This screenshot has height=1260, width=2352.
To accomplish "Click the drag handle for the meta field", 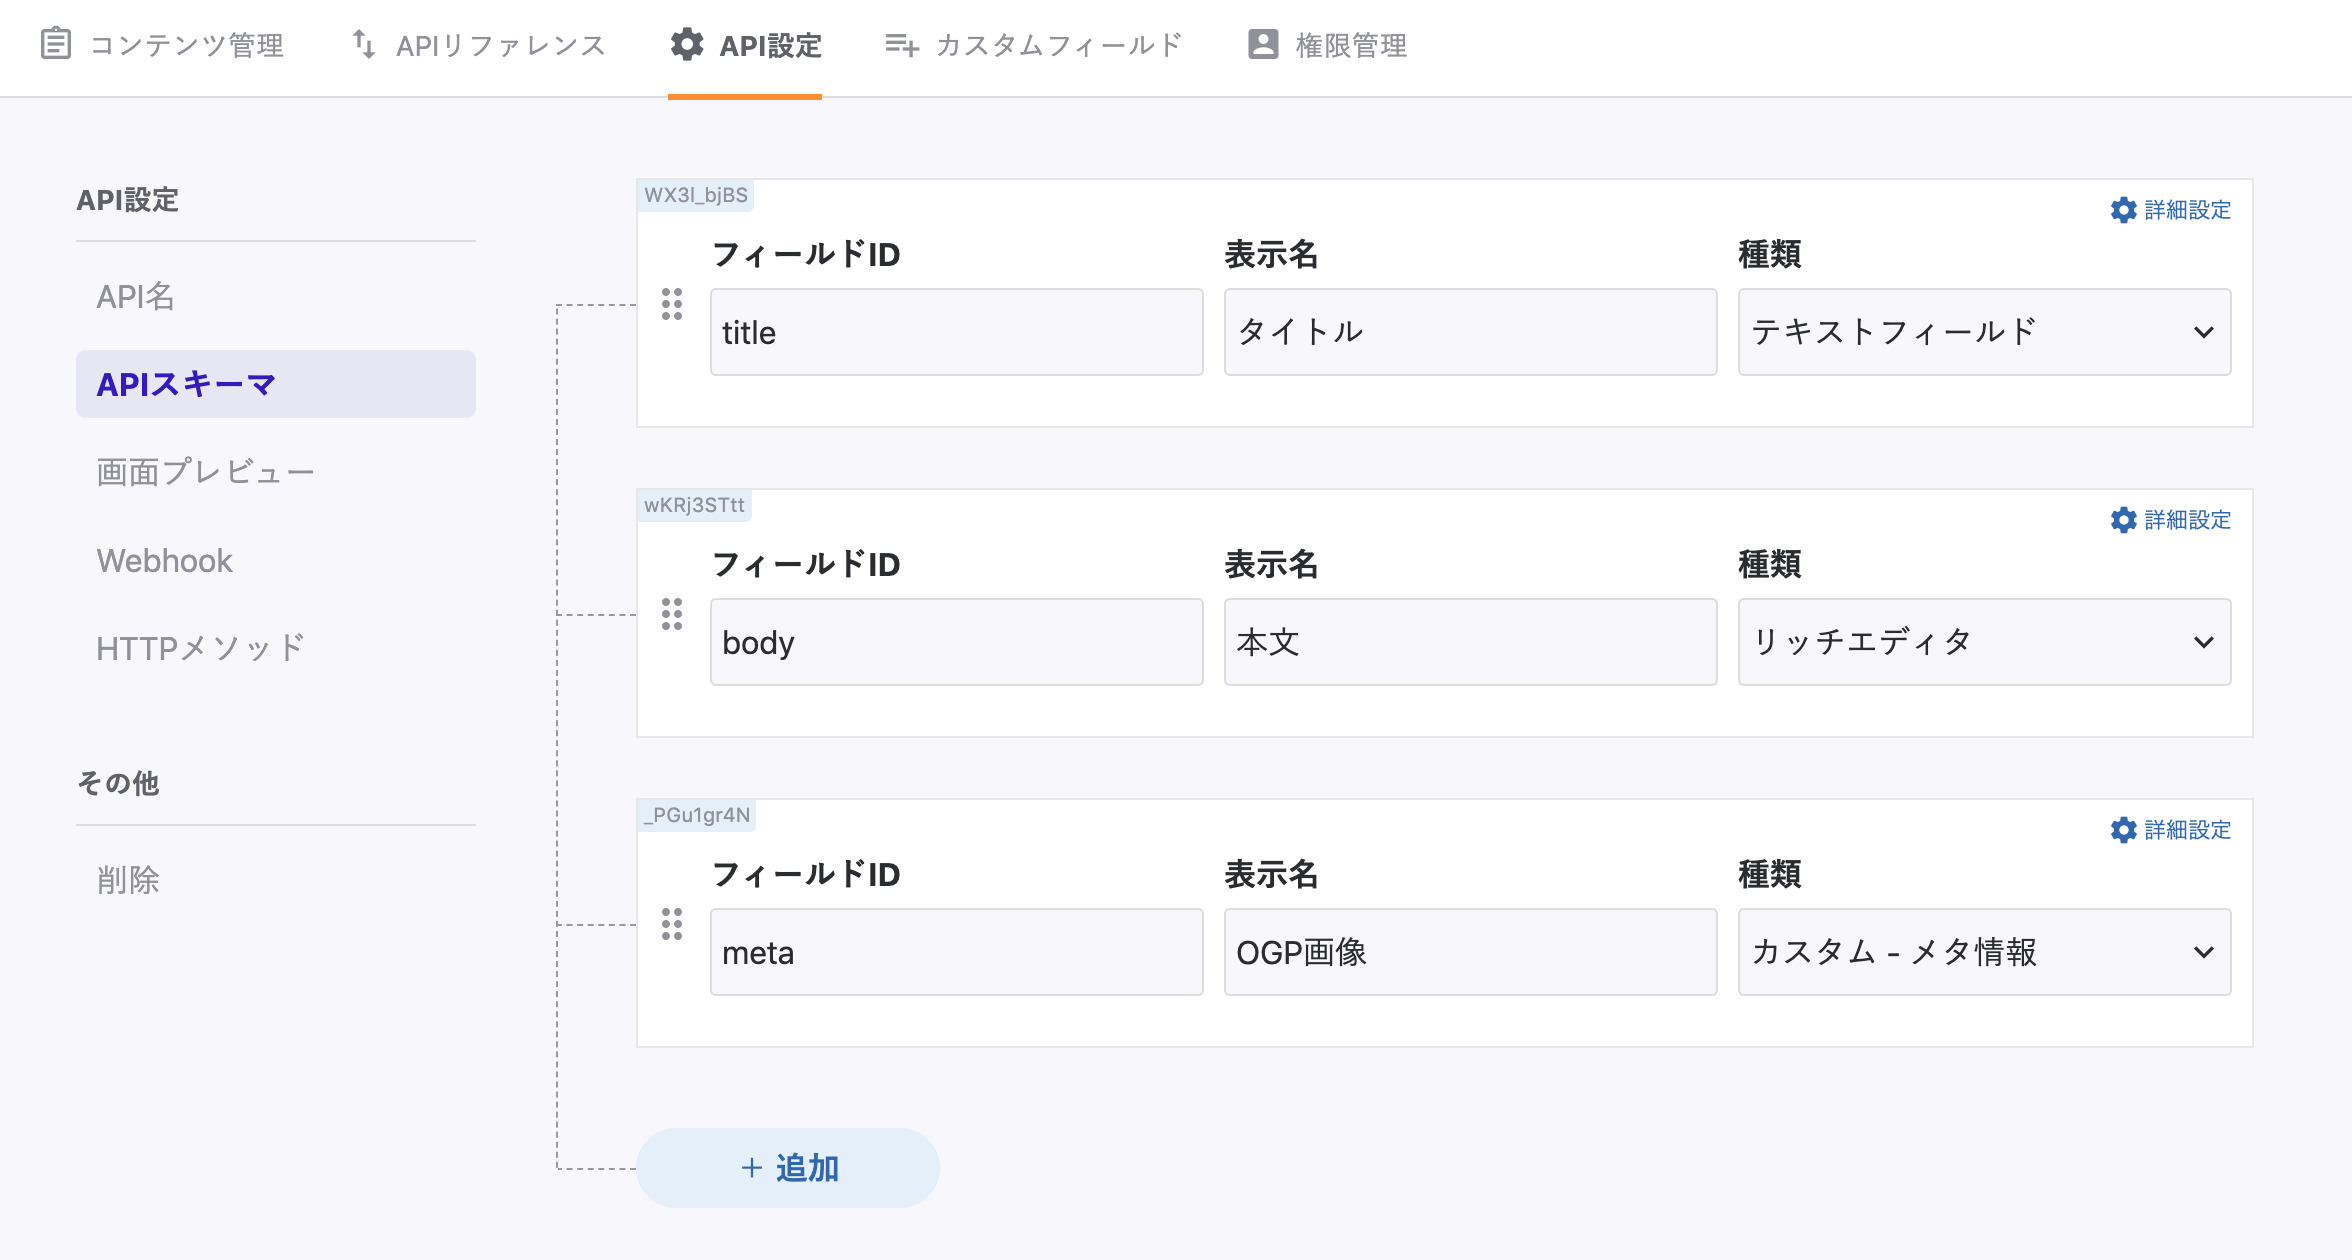I will [x=672, y=924].
